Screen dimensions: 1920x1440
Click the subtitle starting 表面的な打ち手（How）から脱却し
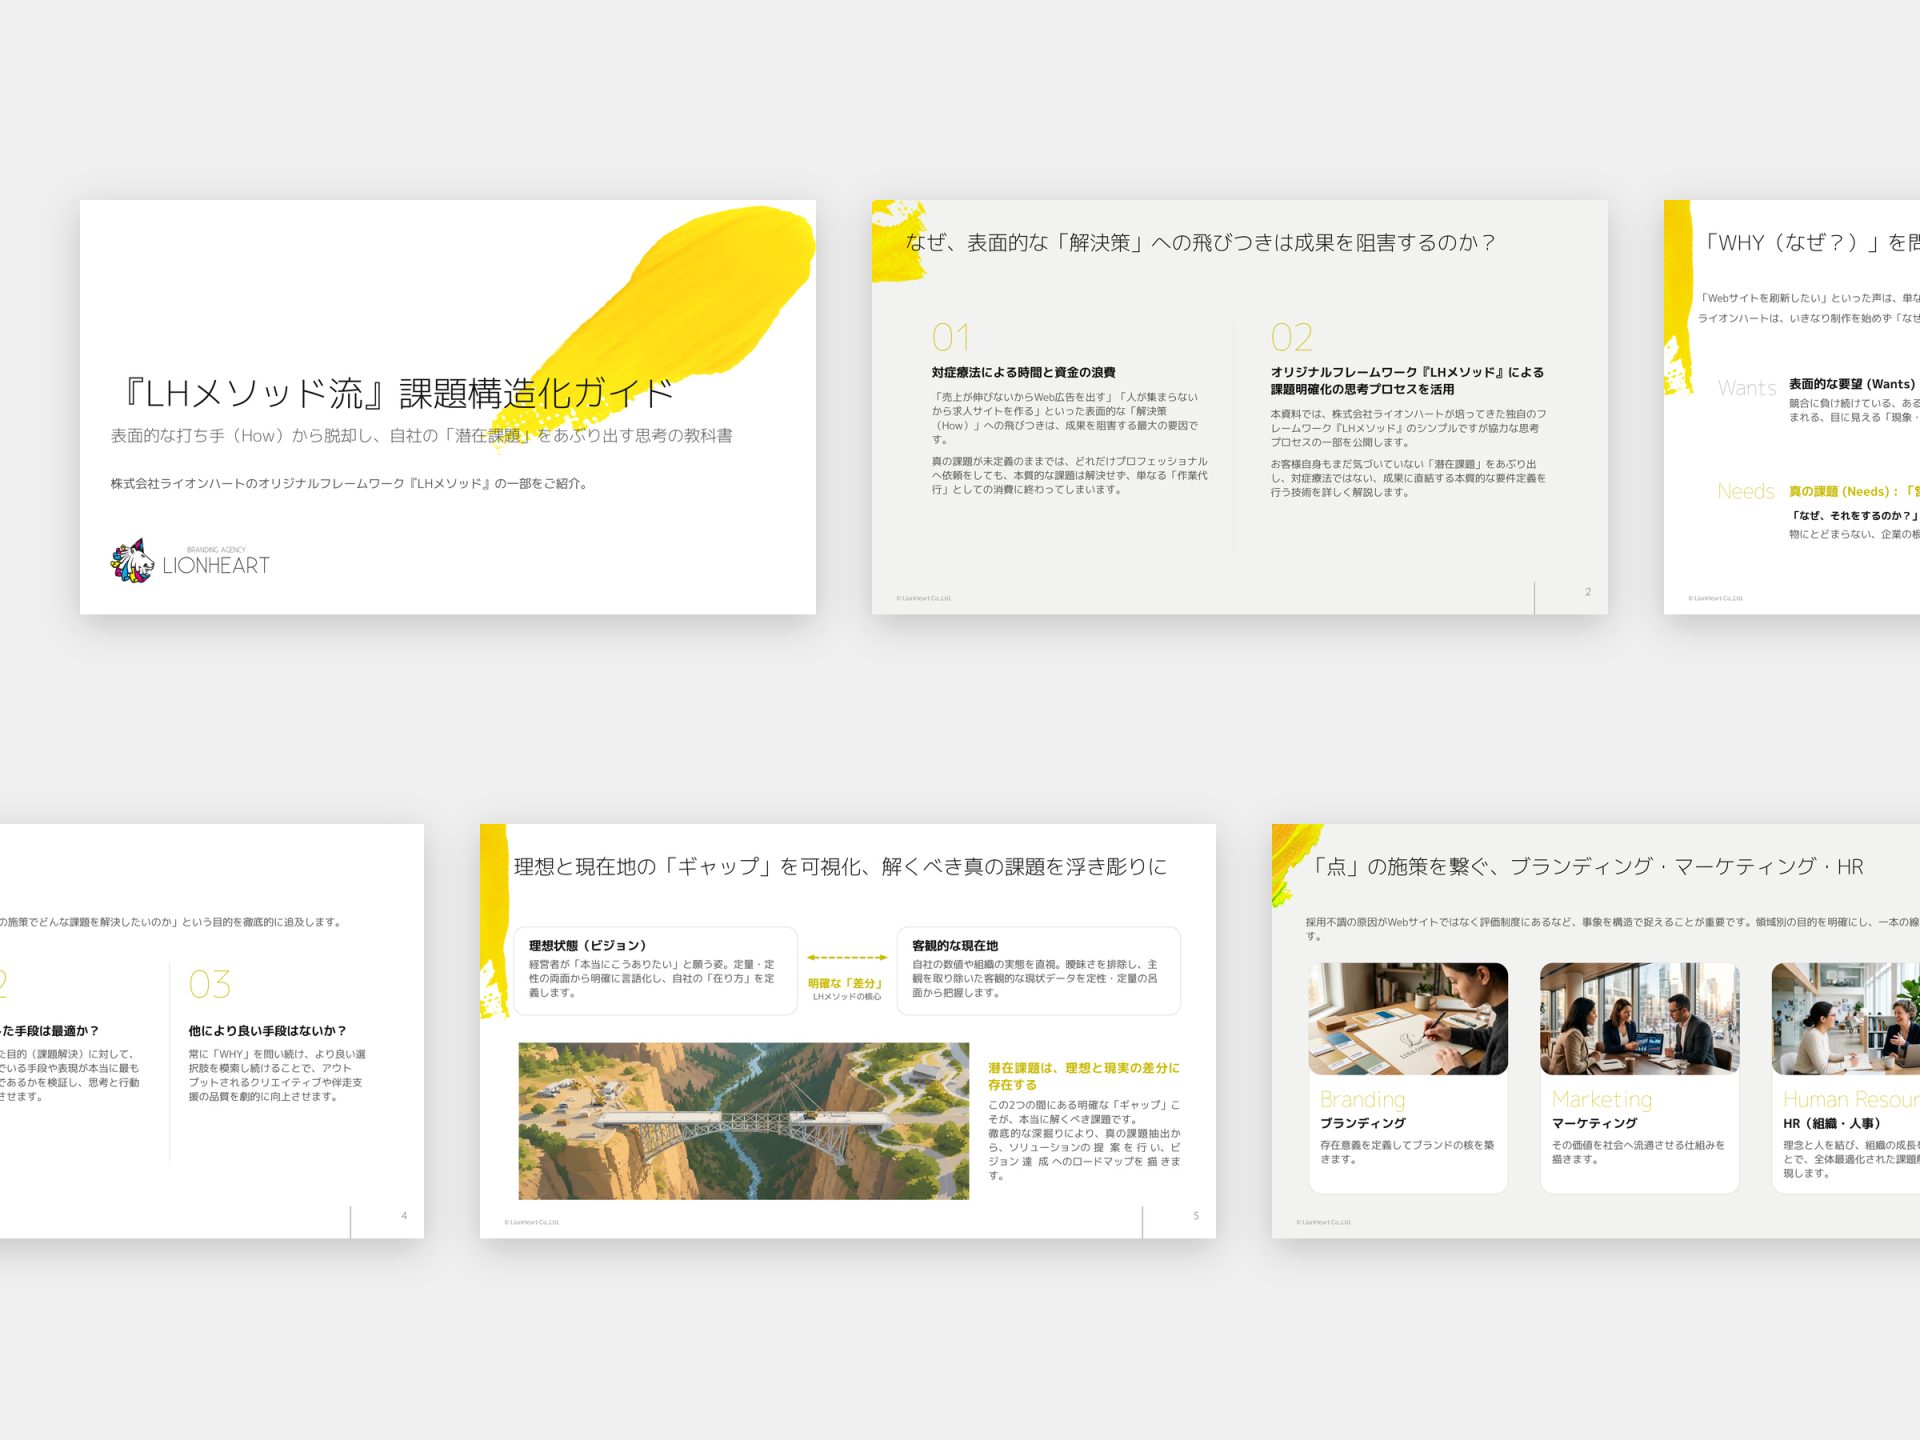pos(421,436)
